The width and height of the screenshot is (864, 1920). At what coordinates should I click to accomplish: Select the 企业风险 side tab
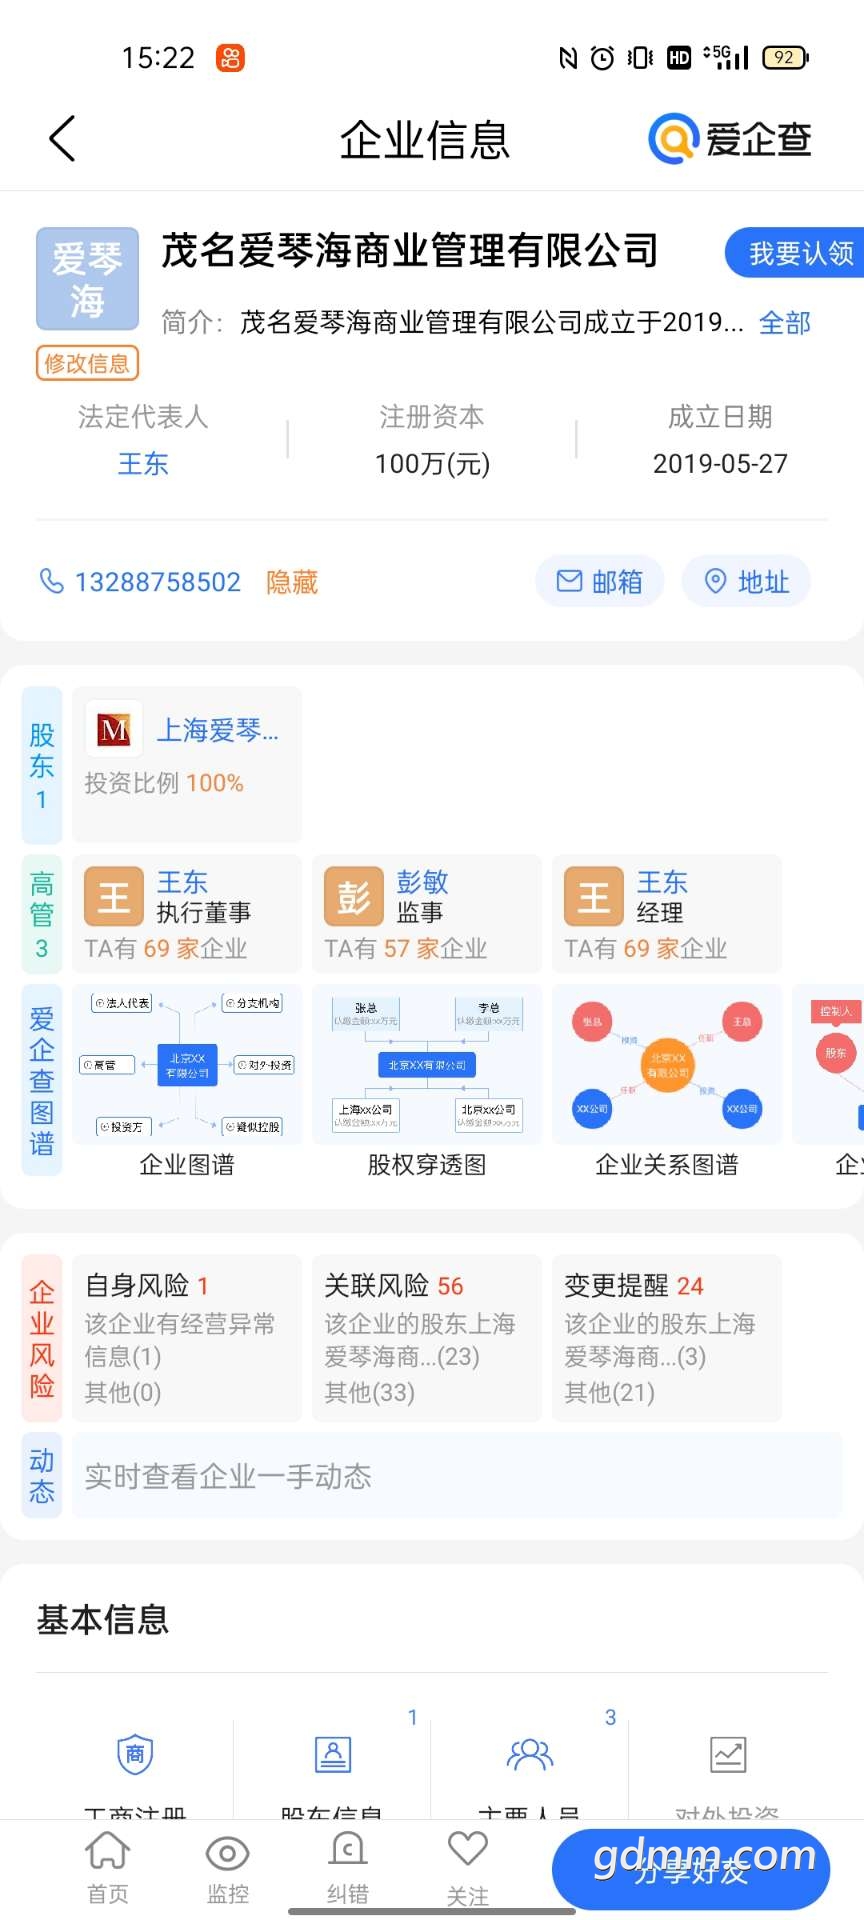(42, 1338)
